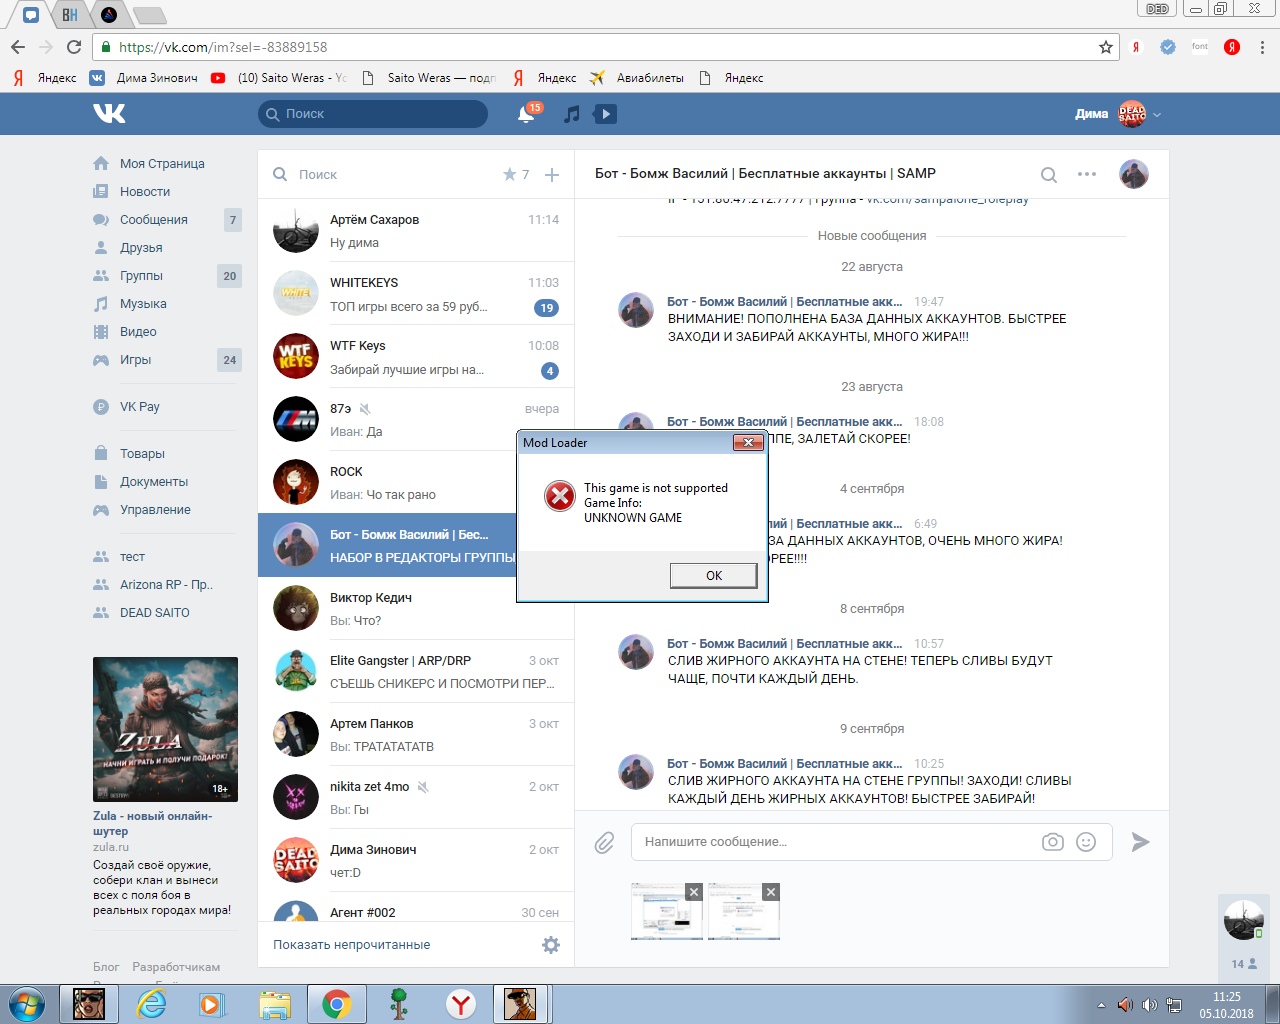Reload page in Chrome
This screenshot has width=1280, height=1024.
(74, 47)
